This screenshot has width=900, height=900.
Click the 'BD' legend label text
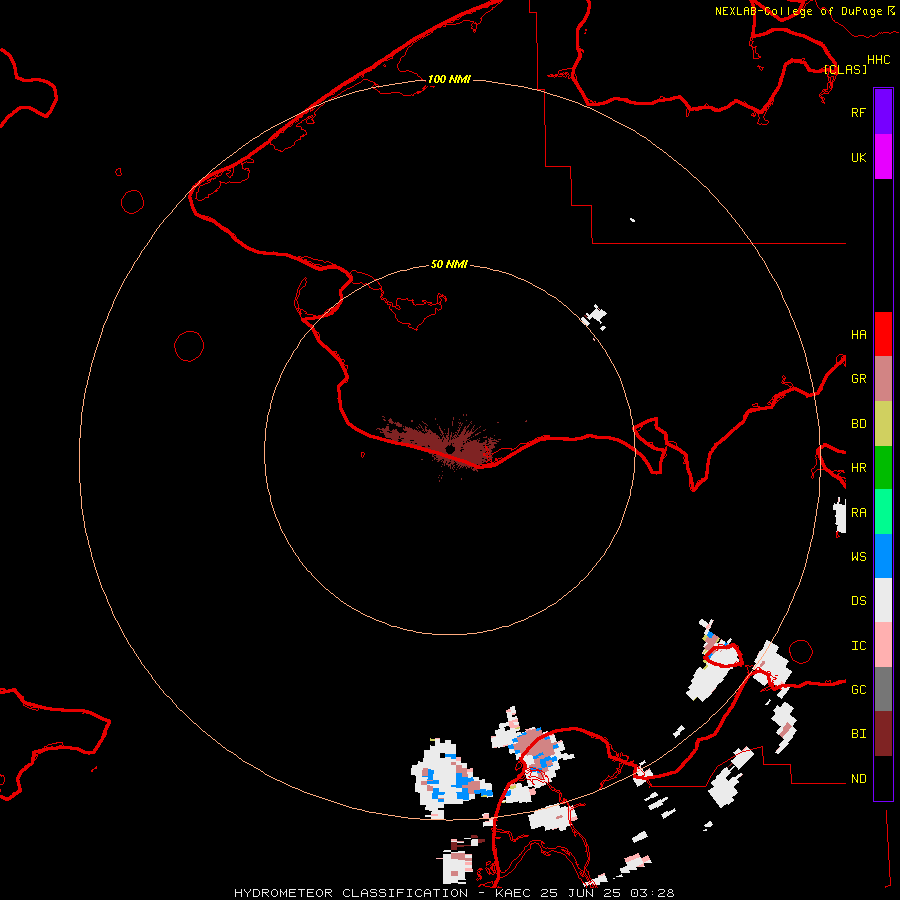(858, 424)
